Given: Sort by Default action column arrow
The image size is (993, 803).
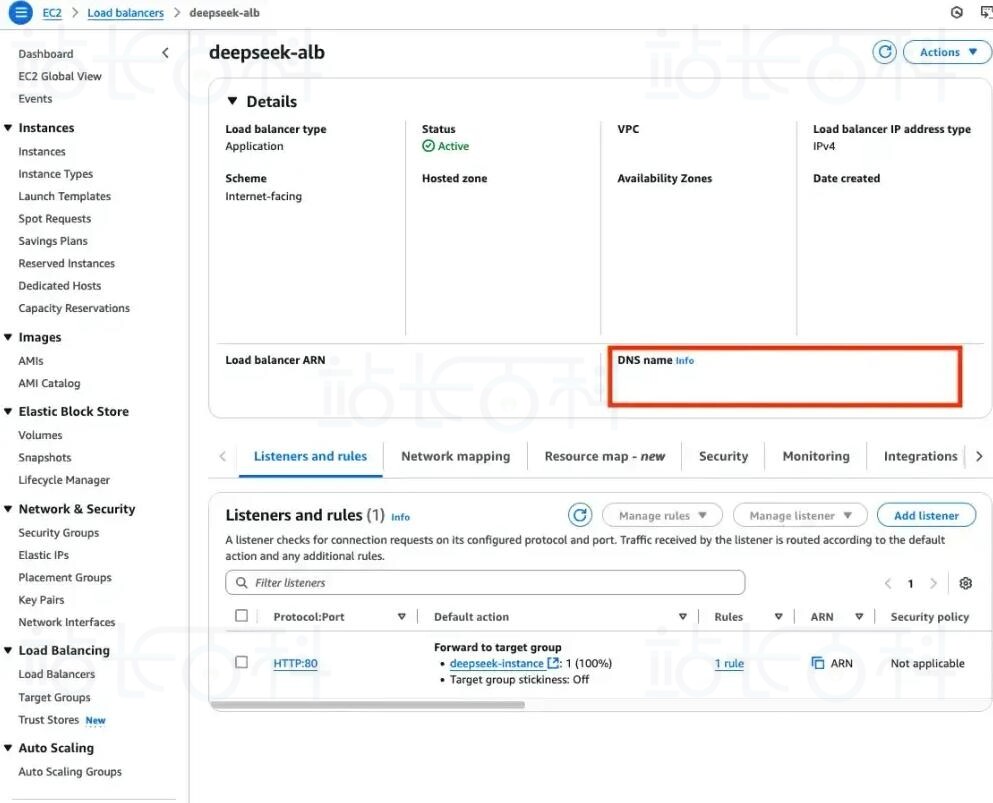Looking at the screenshot, I should tap(683, 617).
